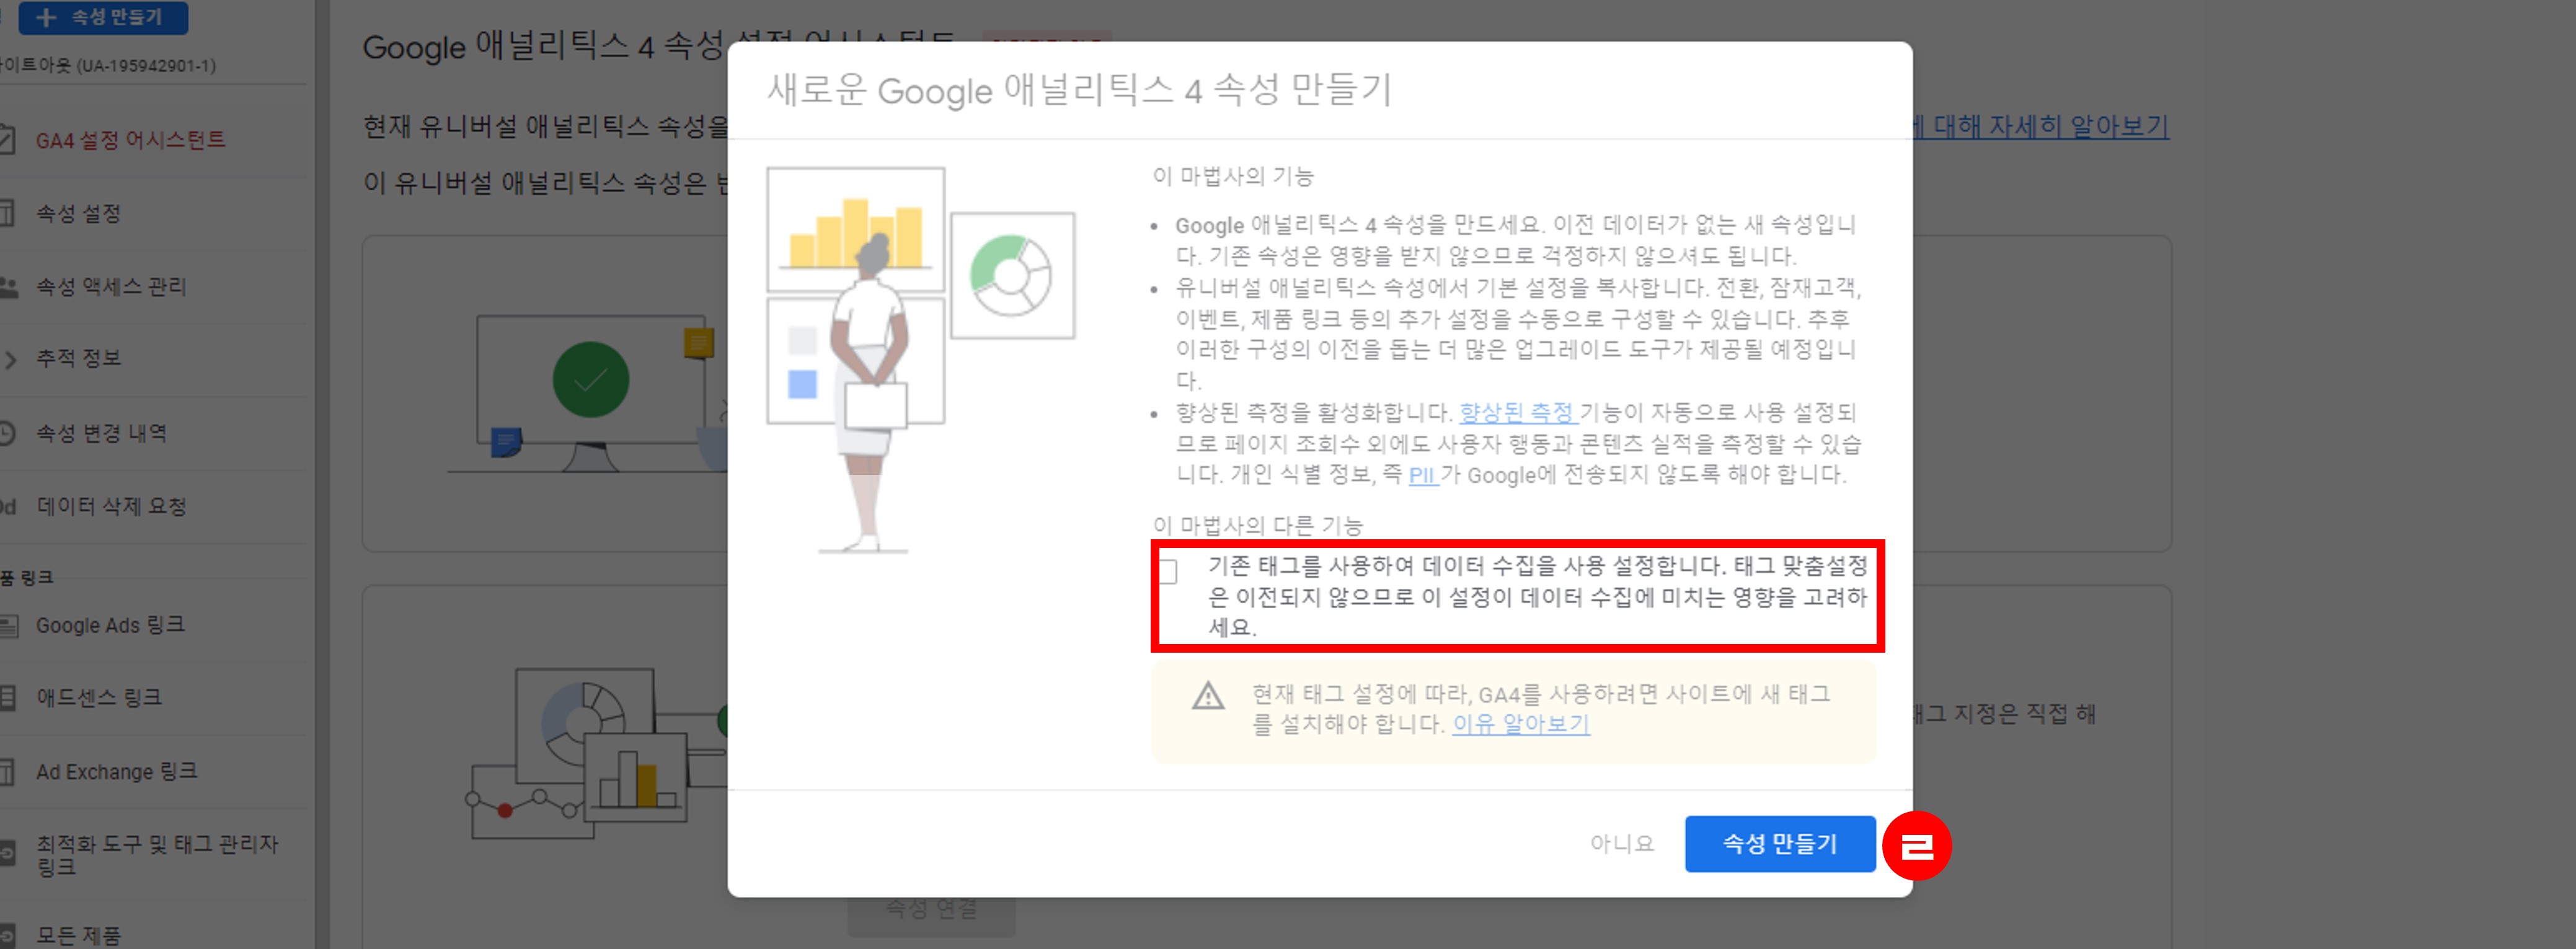
Task: Open the 이유 알아보기 link
Action: (1520, 724)
